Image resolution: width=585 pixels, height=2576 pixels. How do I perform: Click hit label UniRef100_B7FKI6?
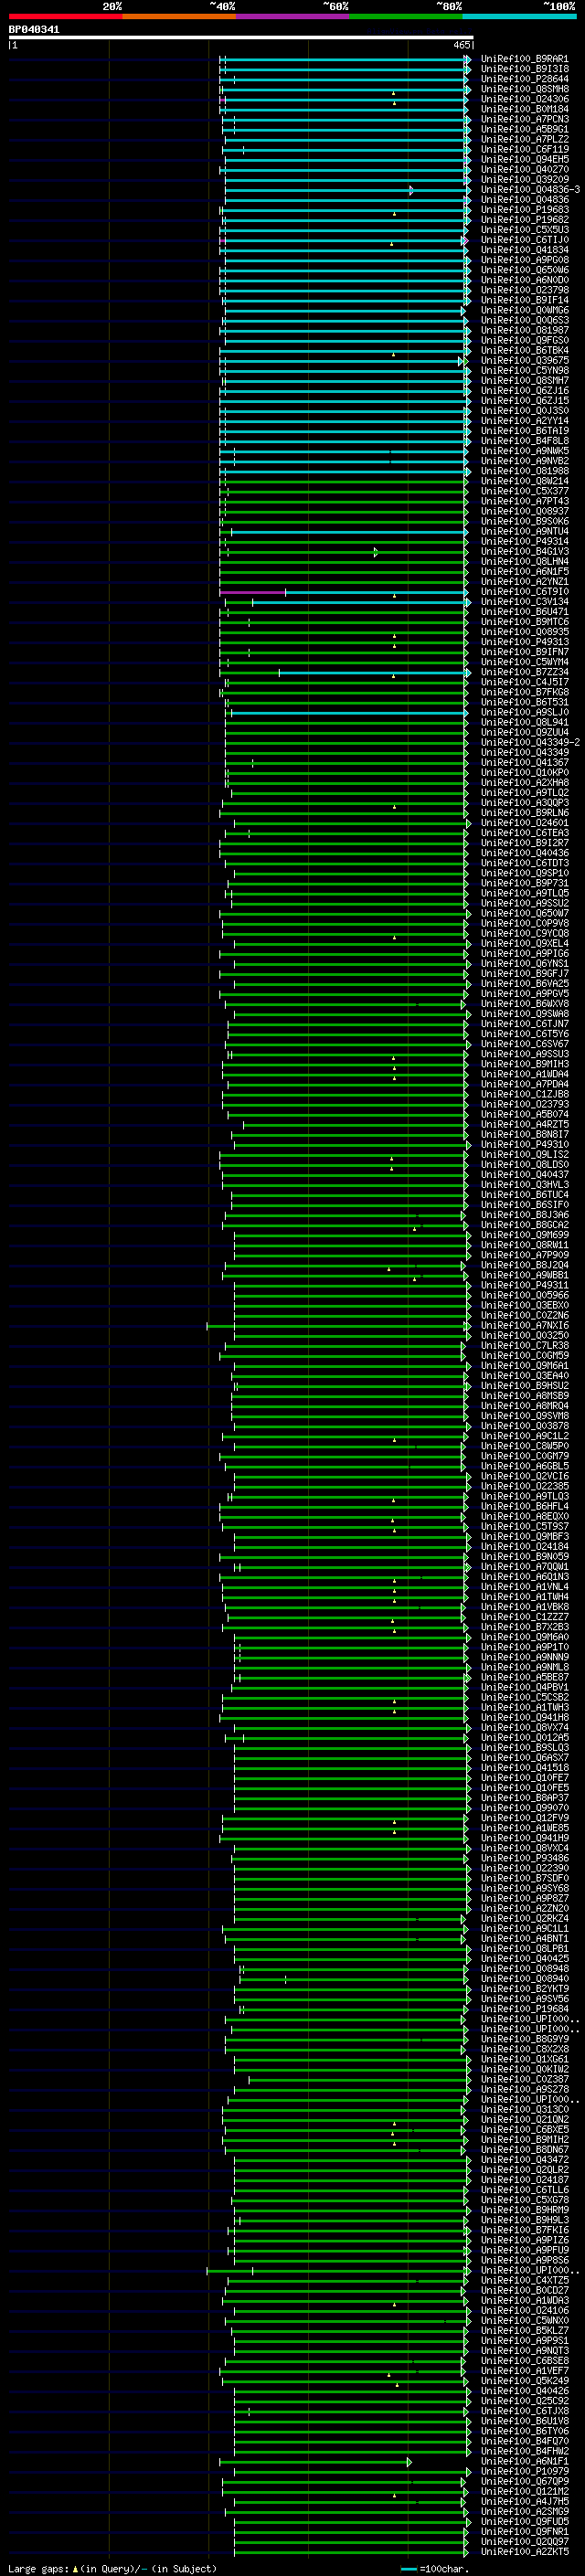[x=524, y=2230]
